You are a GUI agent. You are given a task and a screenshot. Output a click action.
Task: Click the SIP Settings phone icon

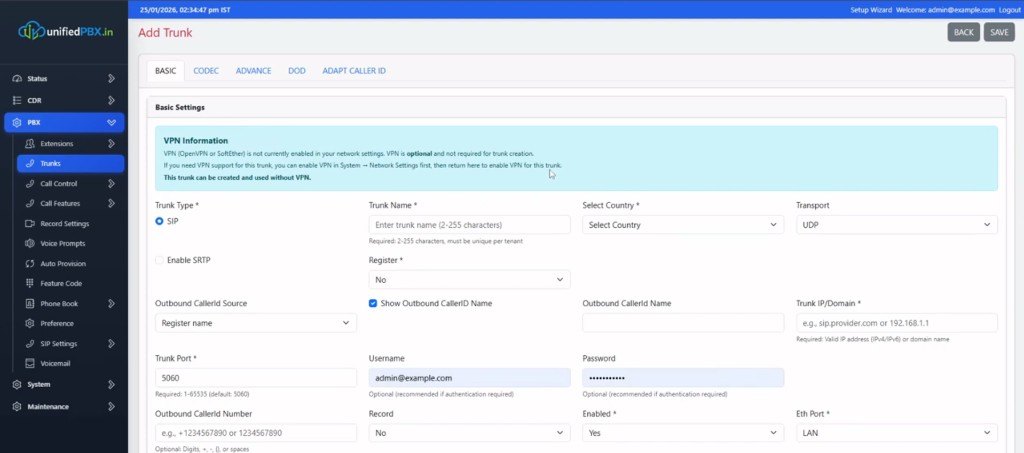tap(29, 344)
